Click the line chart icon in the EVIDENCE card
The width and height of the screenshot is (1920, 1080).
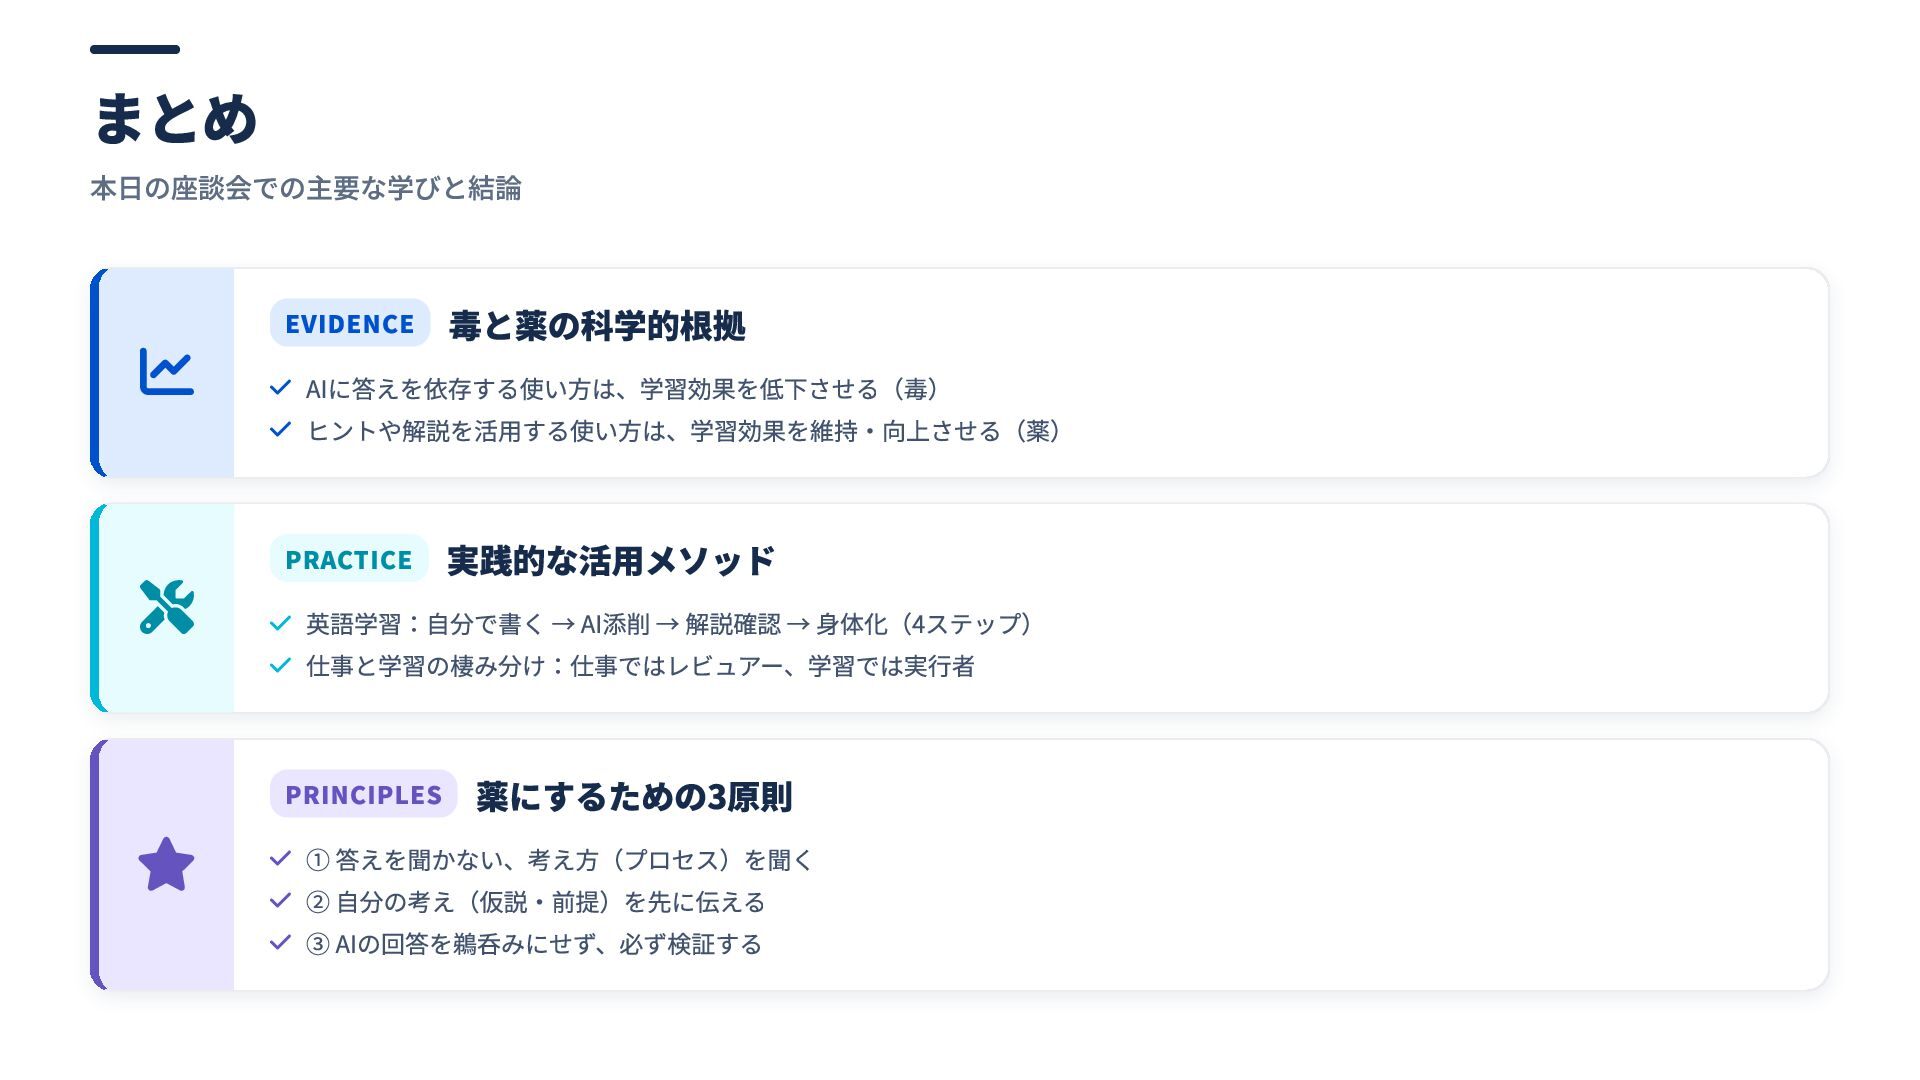coord(166,372)
